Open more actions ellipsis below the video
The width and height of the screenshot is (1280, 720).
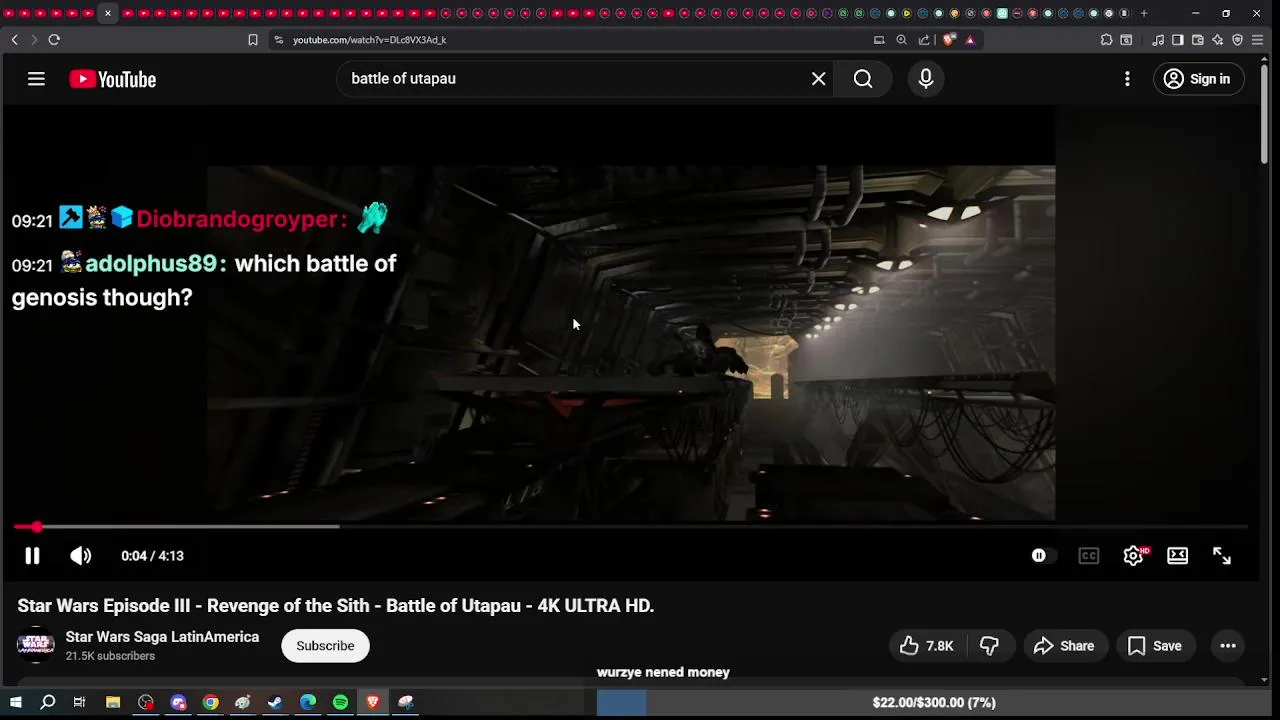click(1228, 646)
